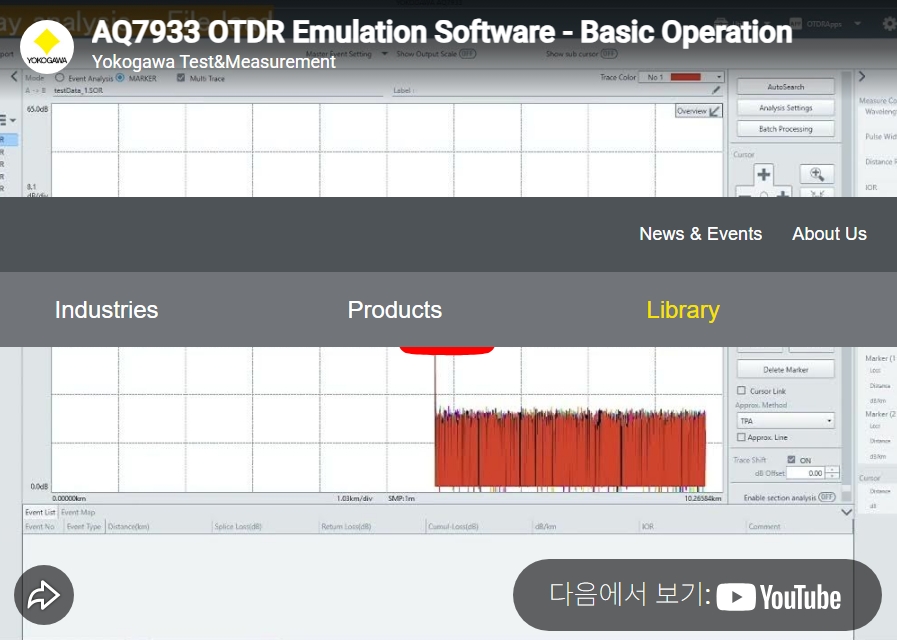Open the list menu icon dropdown
The width and height of the screenshot is (897, 640).
[x=7, y=120]
